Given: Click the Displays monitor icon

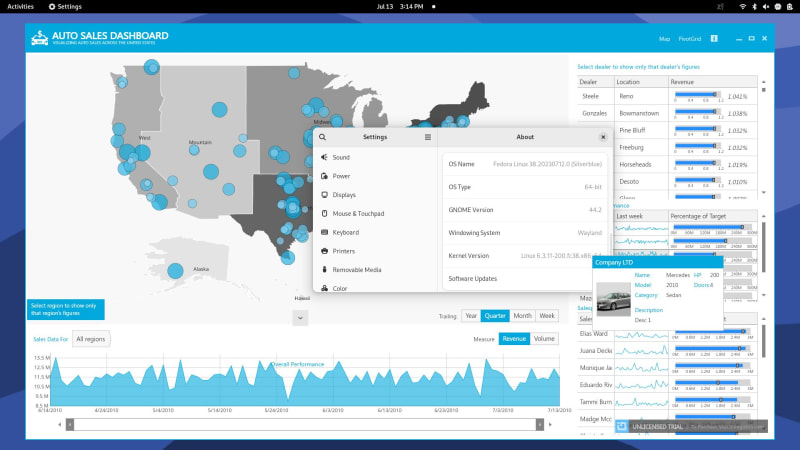Looking at the screenshot, I should (324, 195).
